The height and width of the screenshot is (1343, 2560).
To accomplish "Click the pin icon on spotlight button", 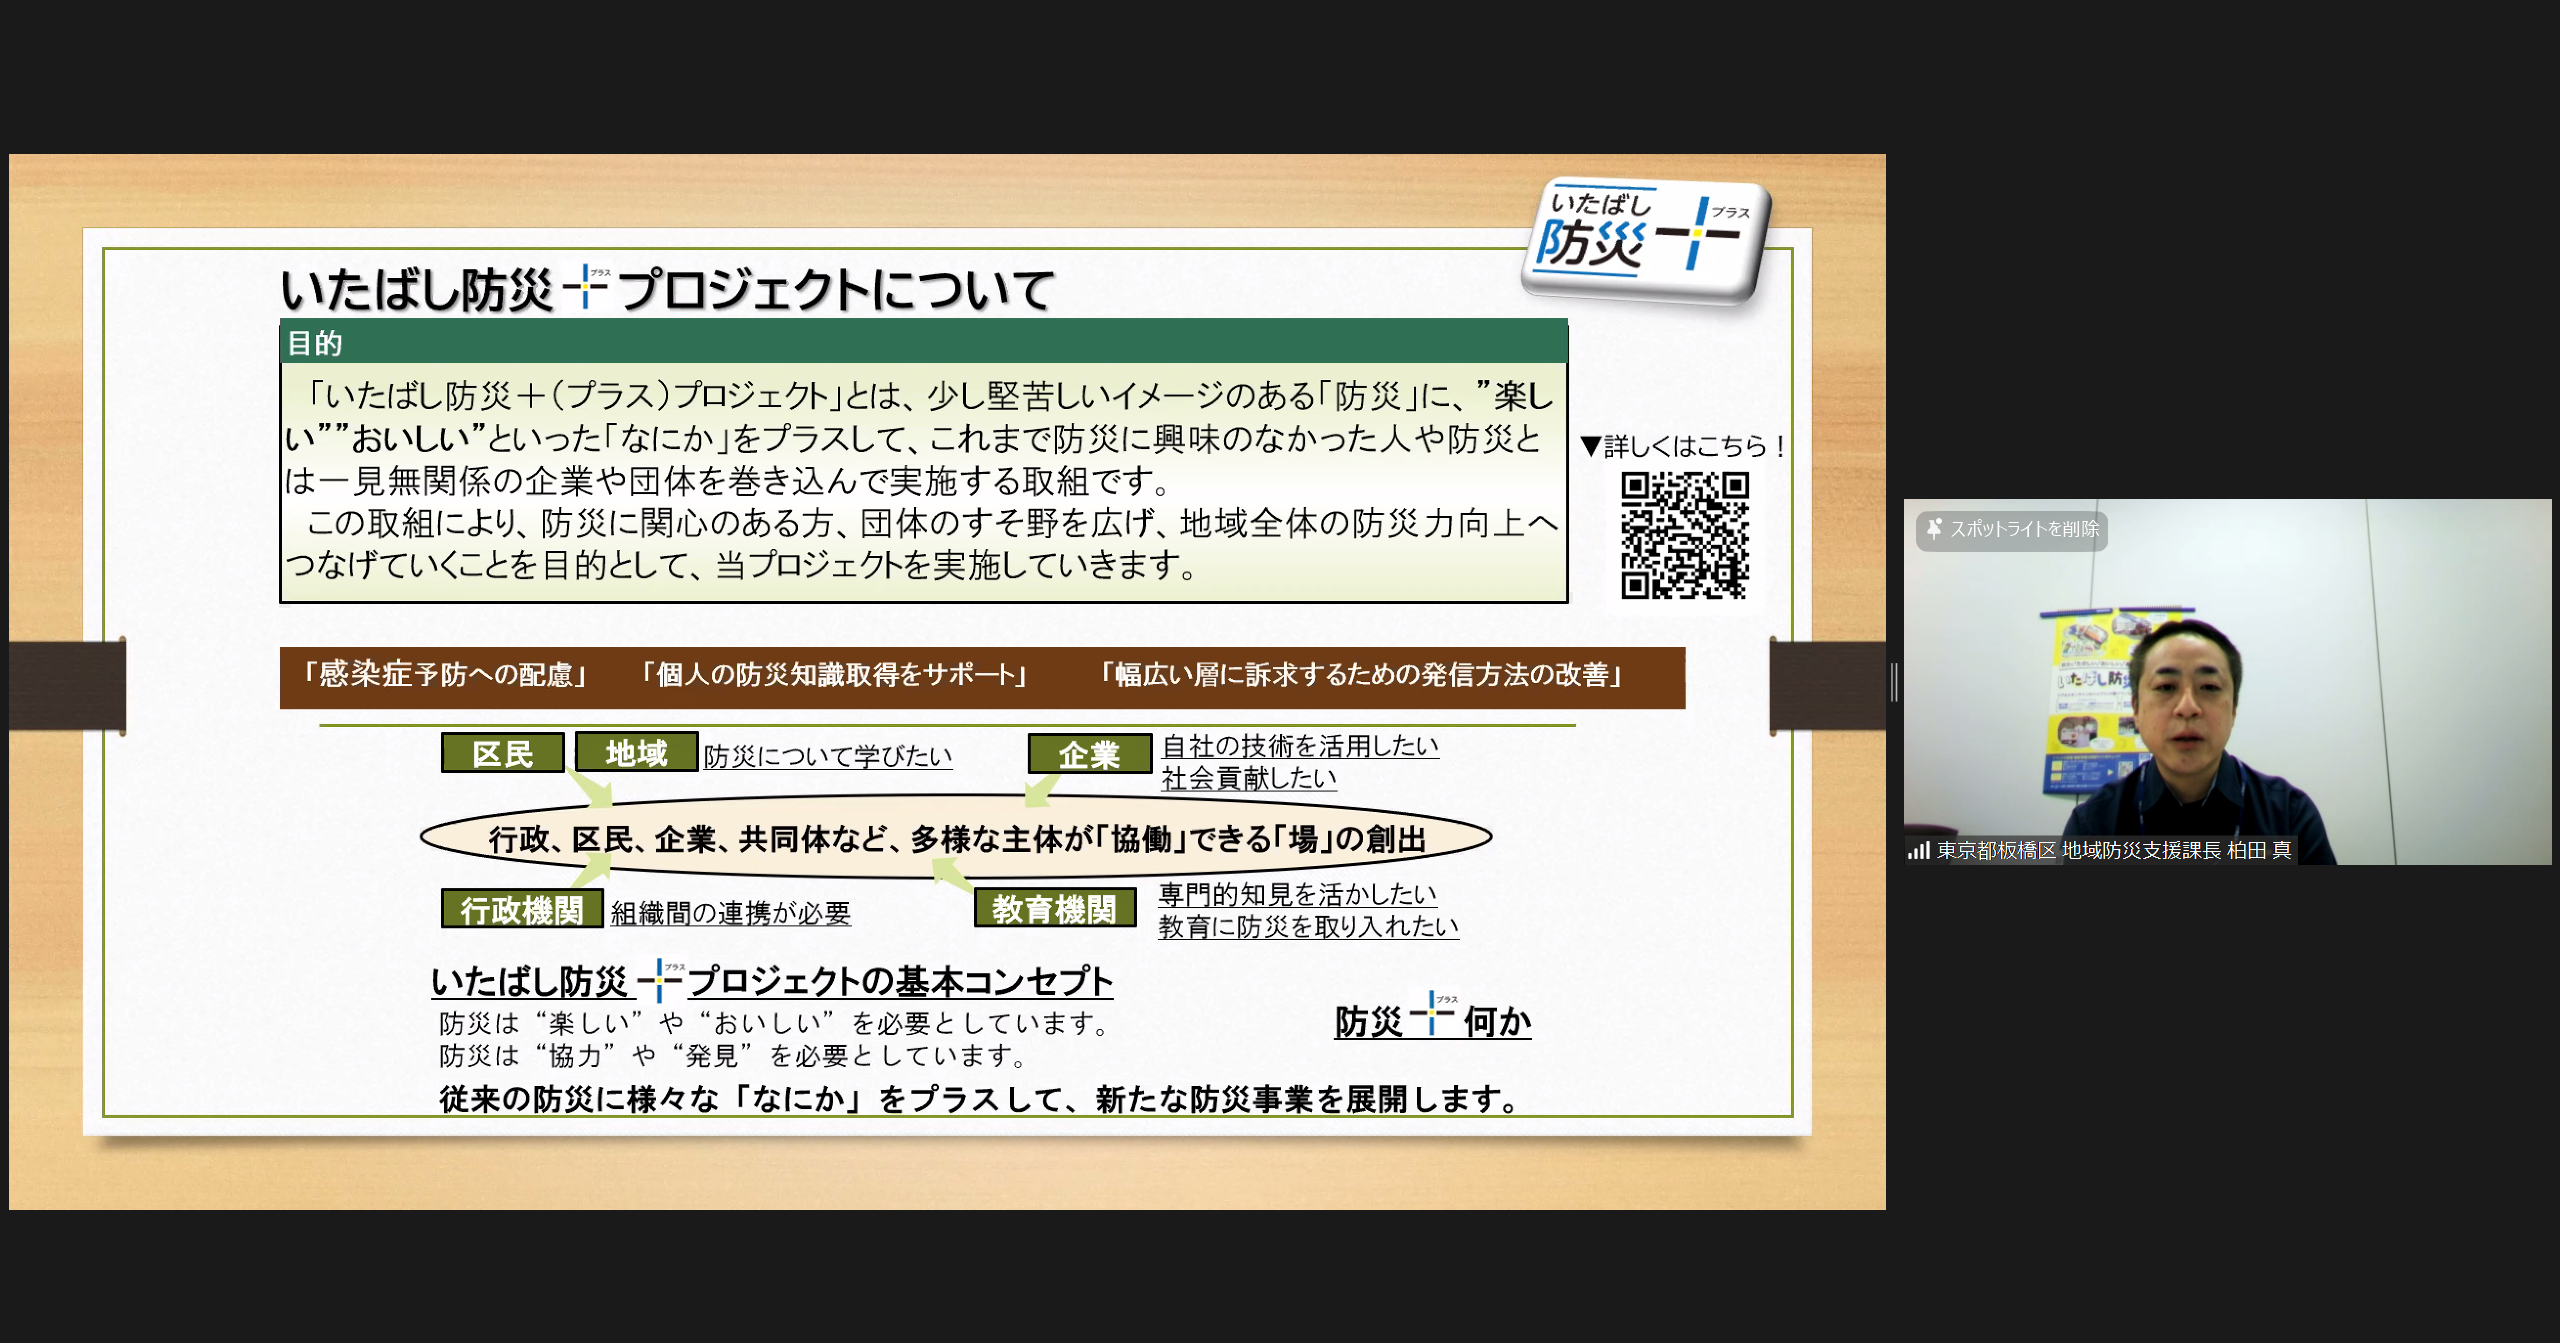I will coord(1934,529).
